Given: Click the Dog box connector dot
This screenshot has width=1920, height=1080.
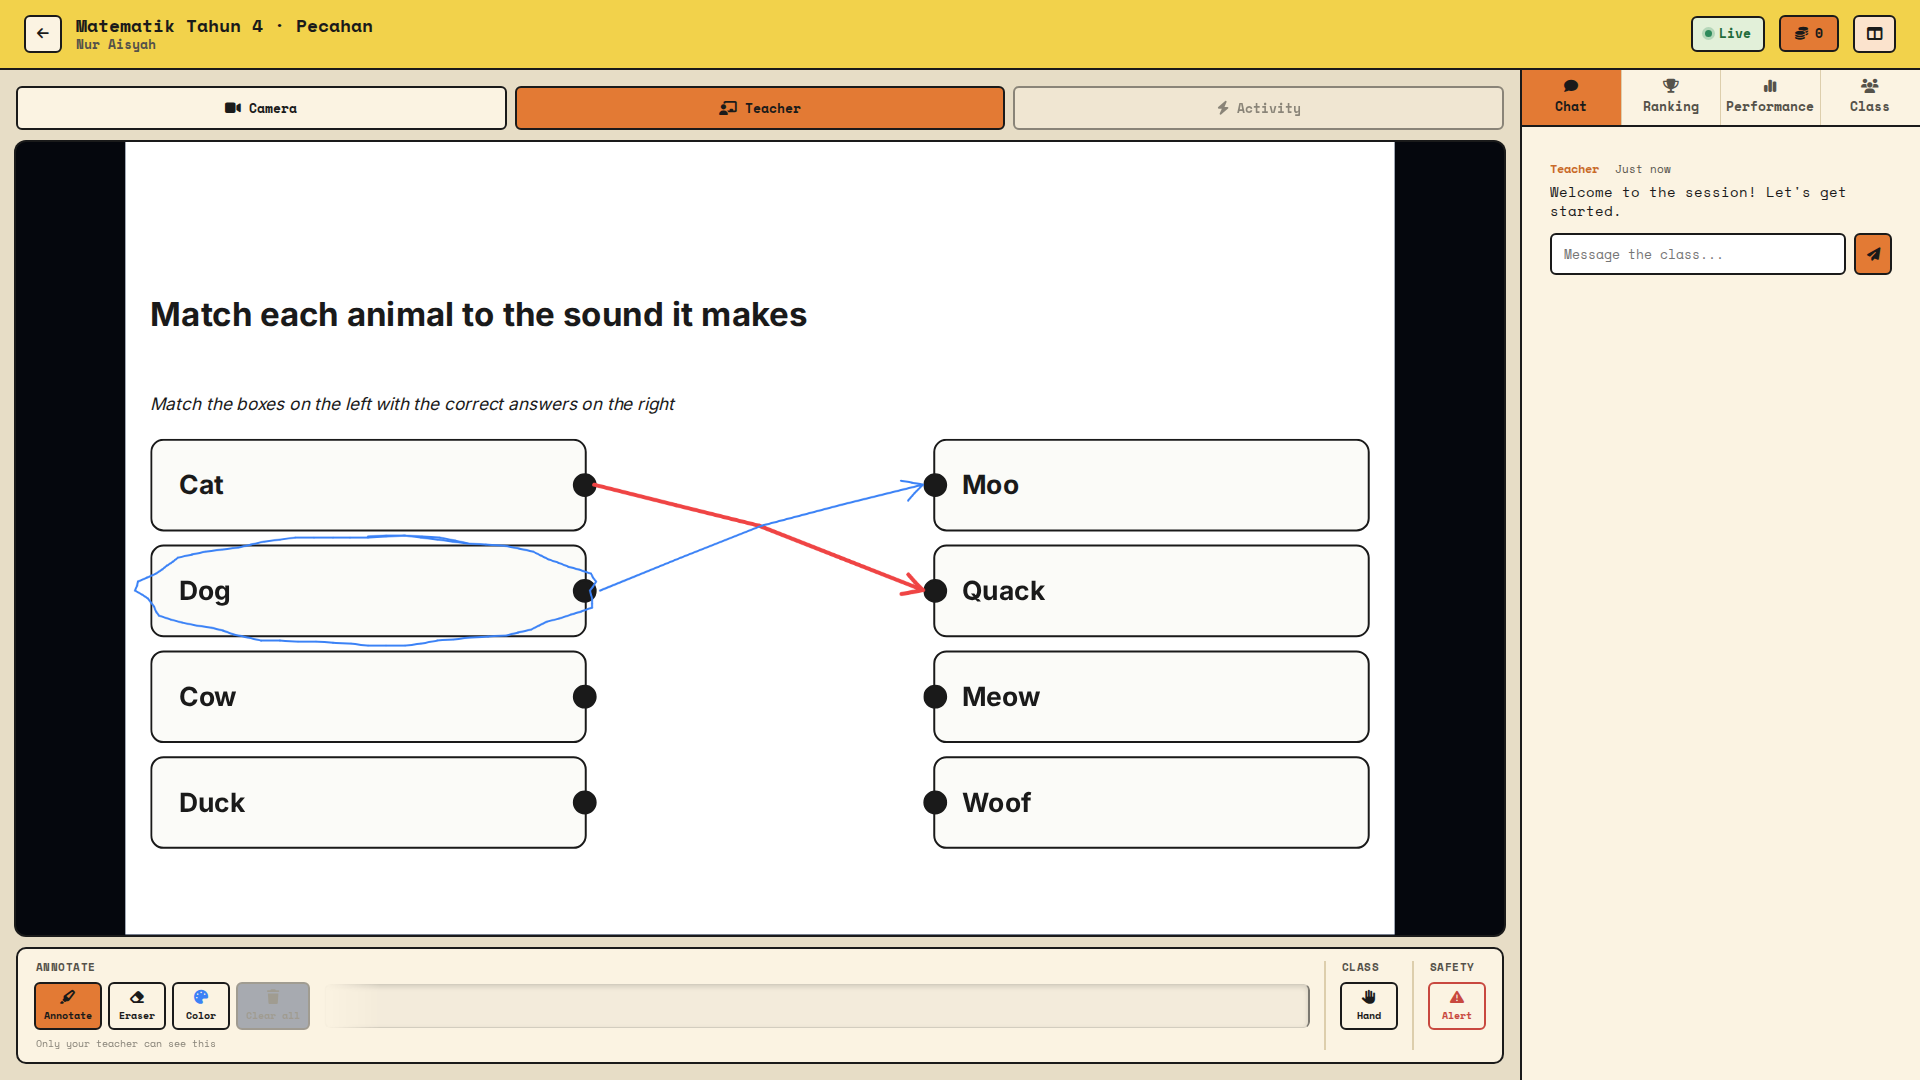Looking at the screenshot, I should pos(585,591).
